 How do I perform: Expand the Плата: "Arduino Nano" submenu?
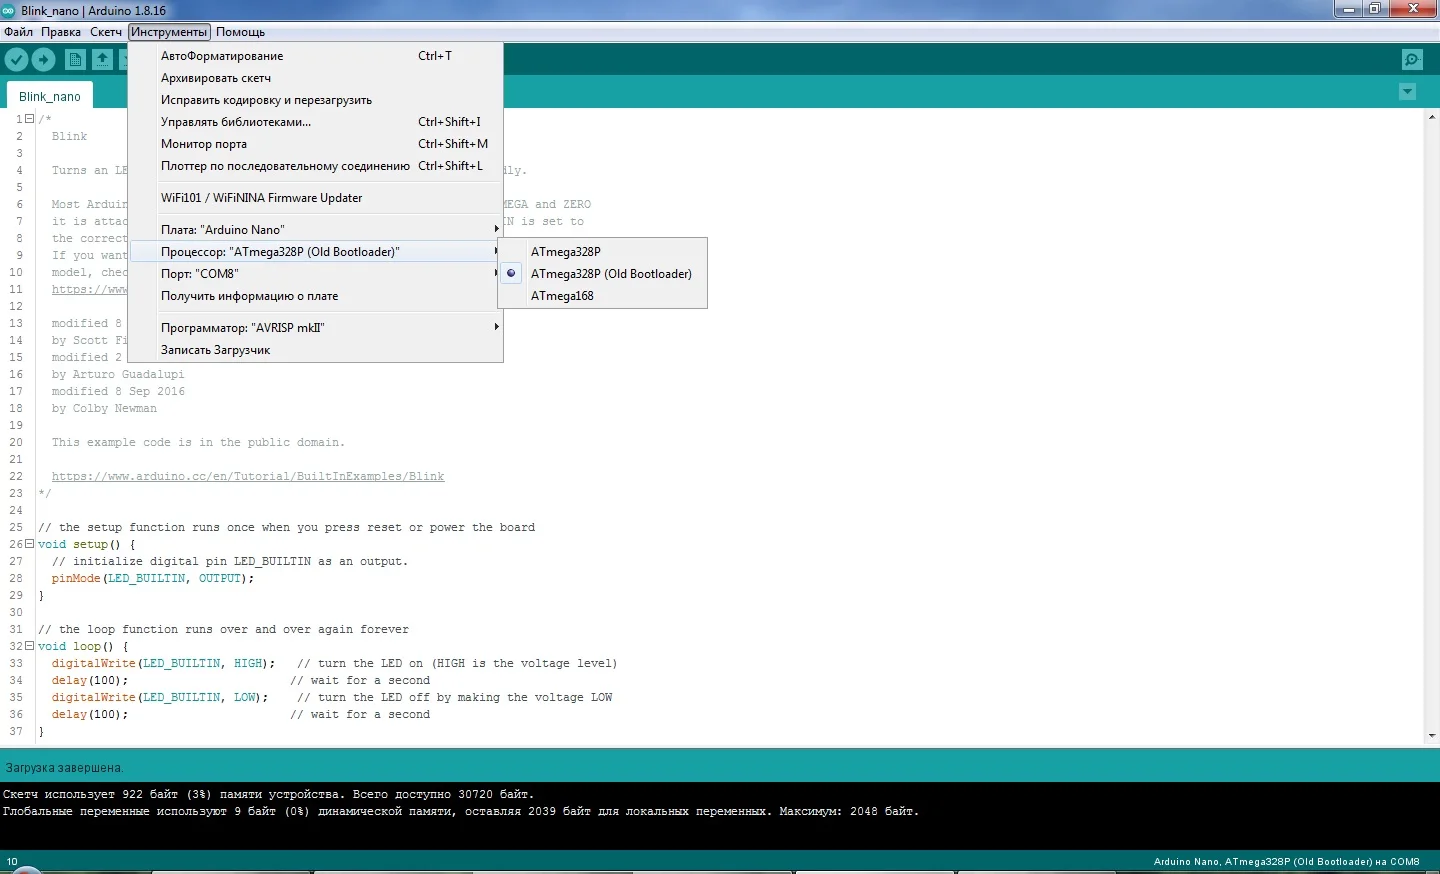tap(315, 230)
